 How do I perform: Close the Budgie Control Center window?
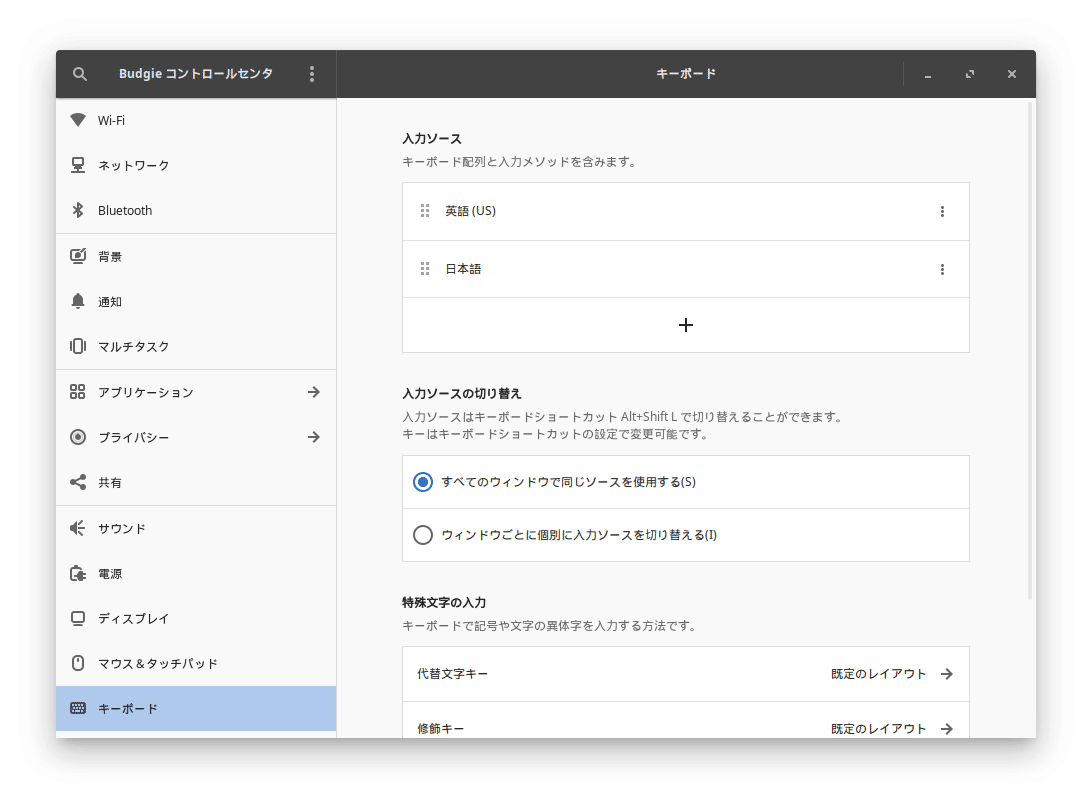(1012, 74)
